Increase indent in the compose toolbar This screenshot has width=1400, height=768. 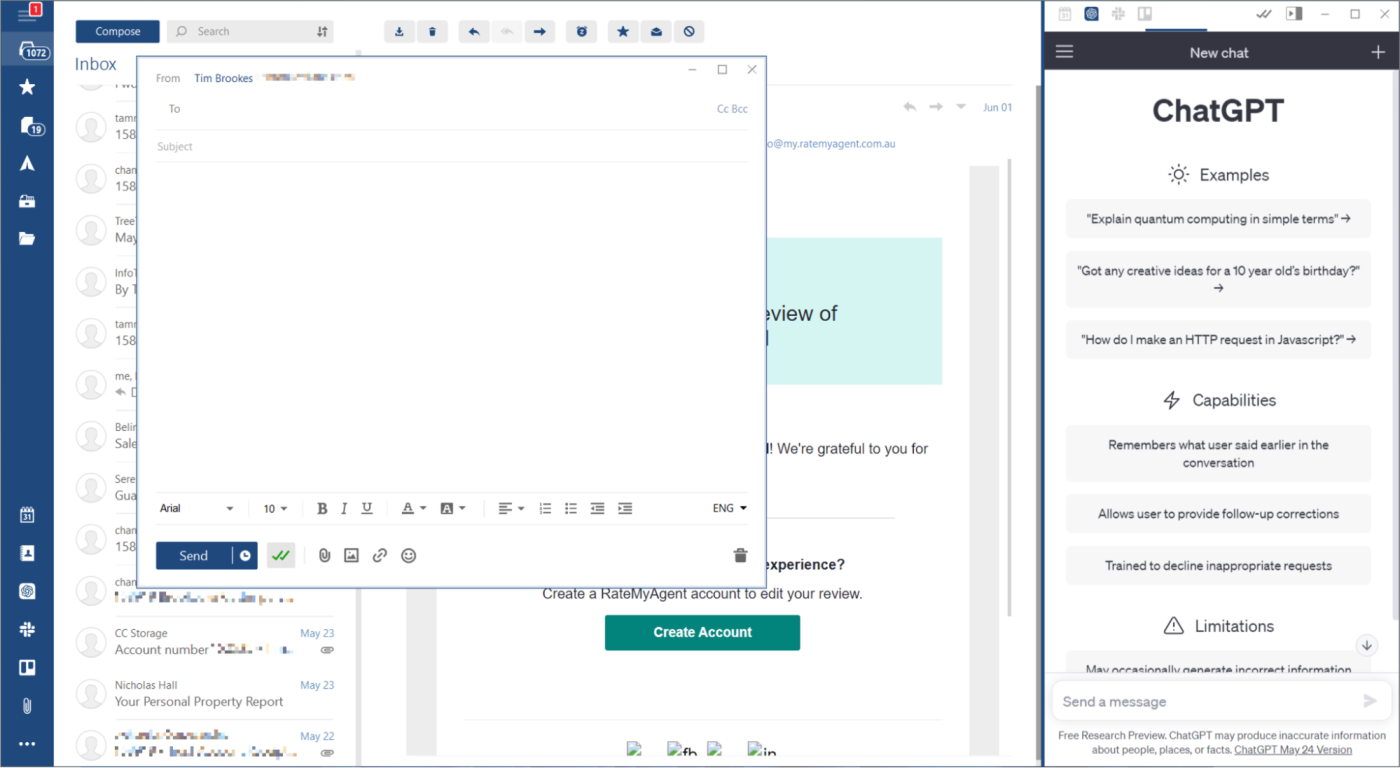point(625,509)
